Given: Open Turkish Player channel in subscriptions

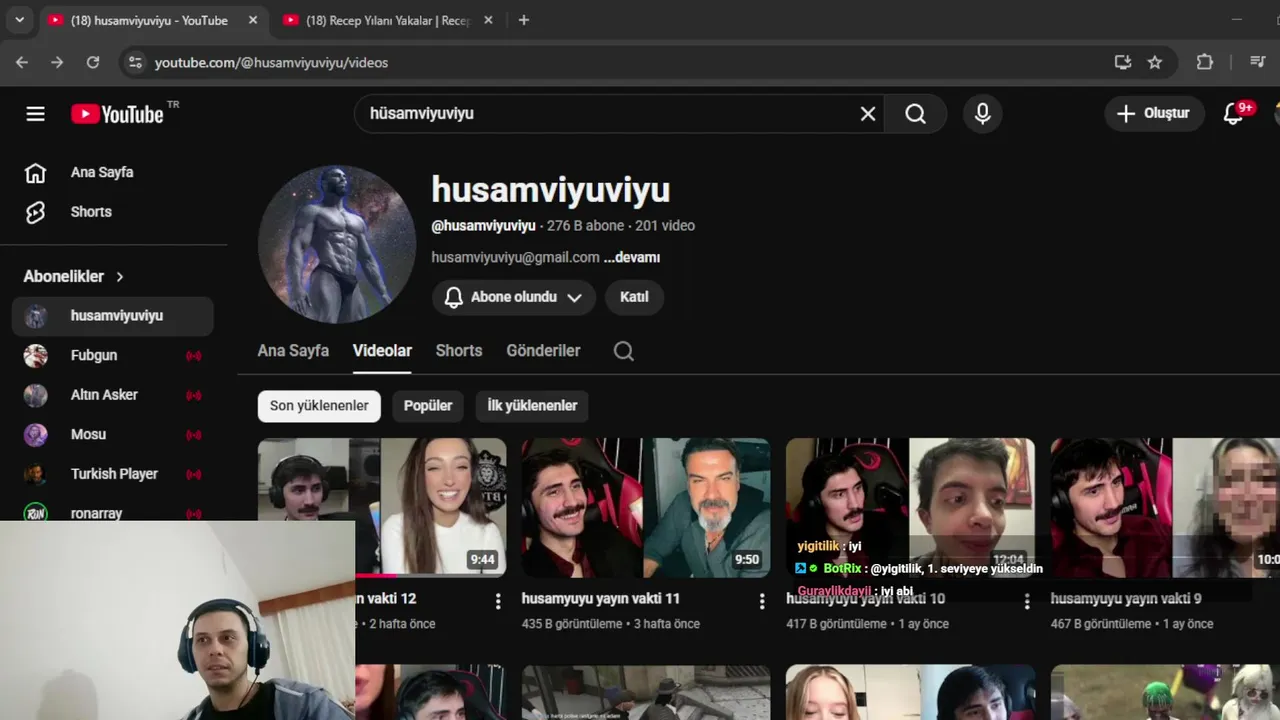Looking at the screenshot, I should 113,474.
